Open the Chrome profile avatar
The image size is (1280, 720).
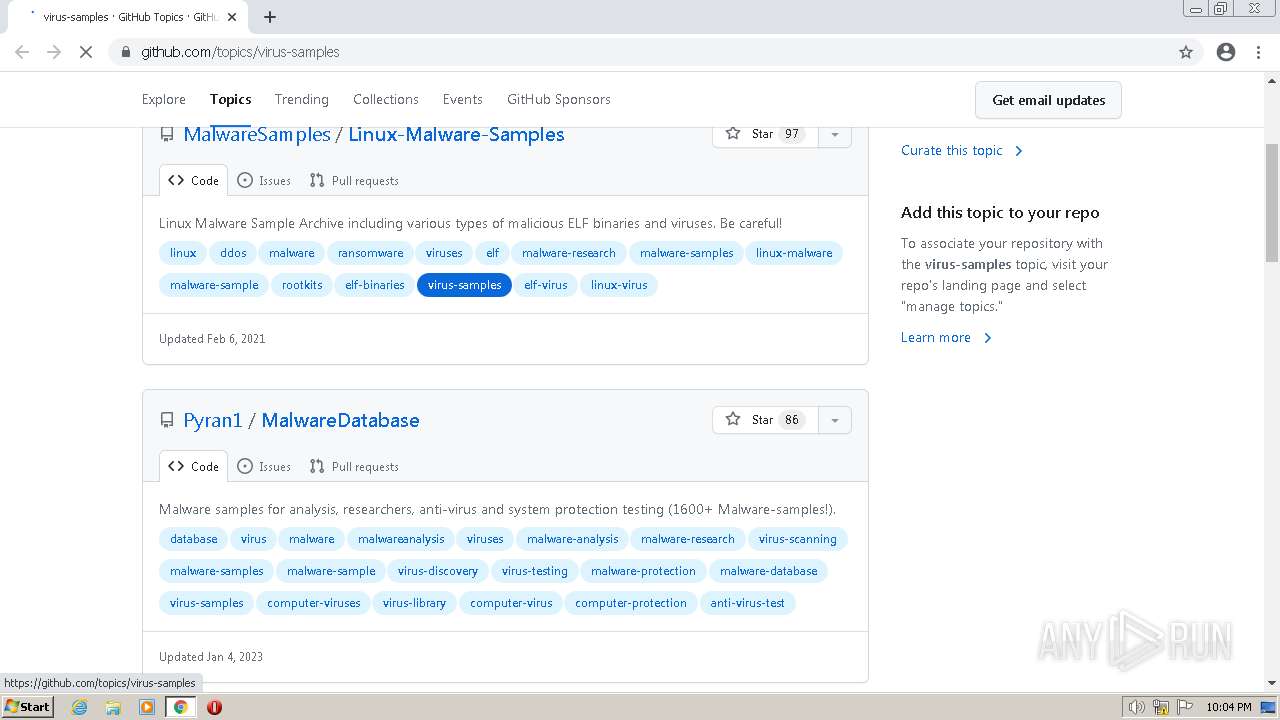pos(1226,52)
